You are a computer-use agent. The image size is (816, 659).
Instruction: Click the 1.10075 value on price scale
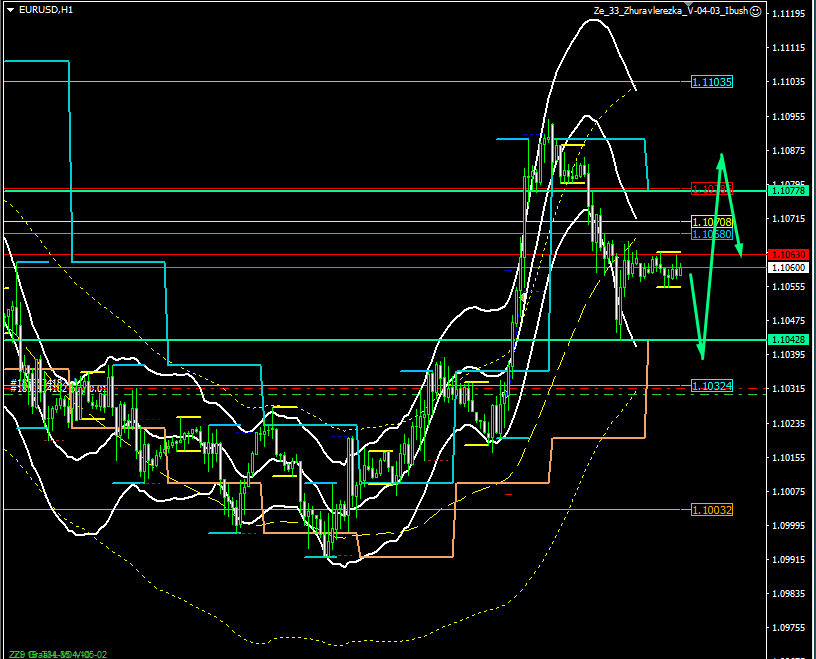pos(788,491)
